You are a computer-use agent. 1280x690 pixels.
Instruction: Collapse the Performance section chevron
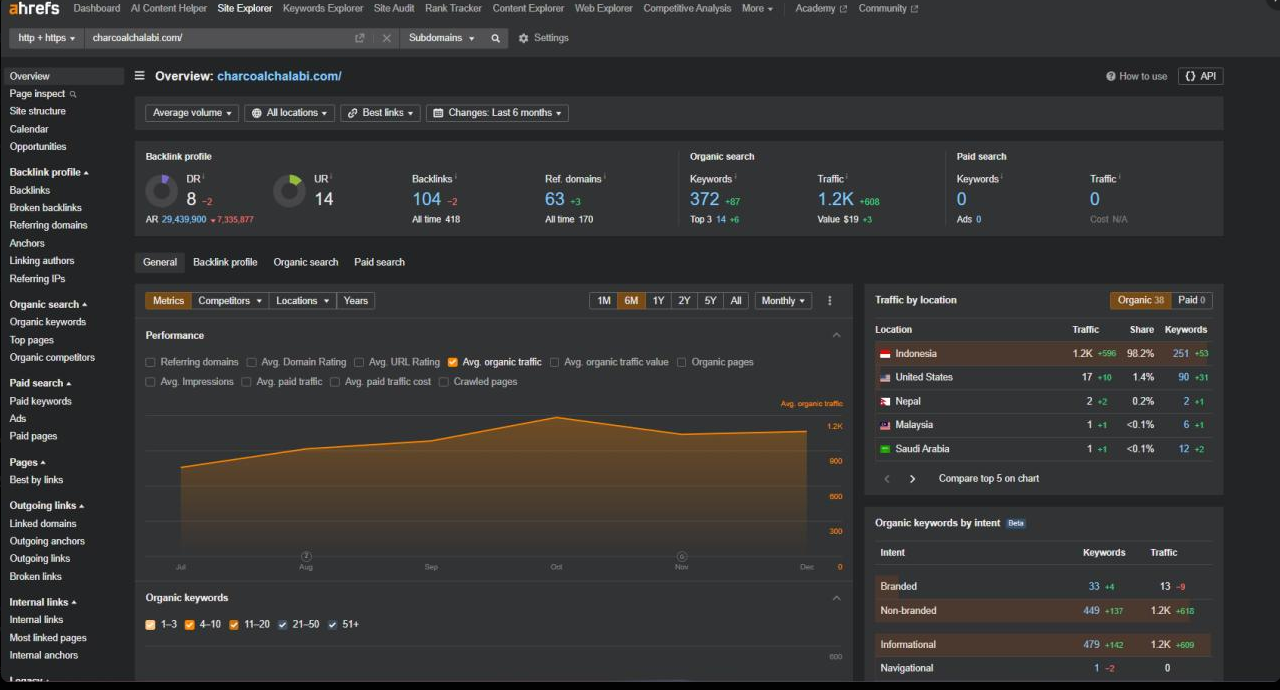837,336
